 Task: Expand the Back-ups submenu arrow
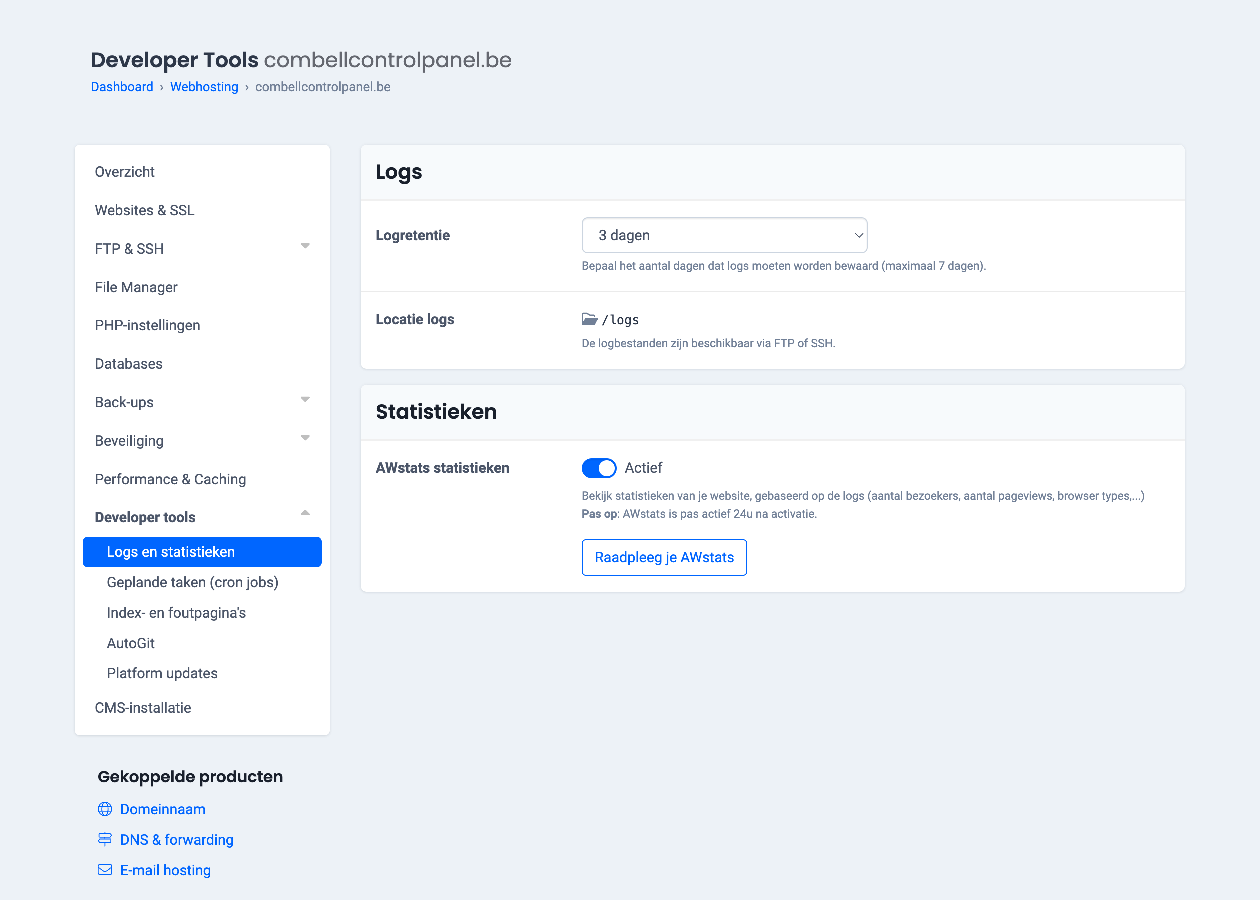point(305,400)
